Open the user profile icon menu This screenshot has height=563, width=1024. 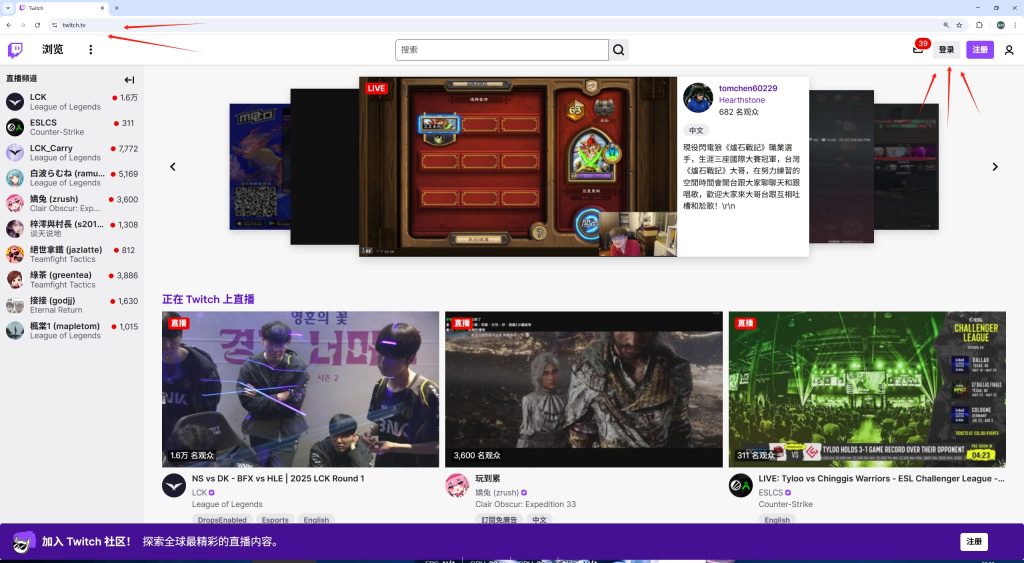pyautogui.click(x=1009, y=50)
